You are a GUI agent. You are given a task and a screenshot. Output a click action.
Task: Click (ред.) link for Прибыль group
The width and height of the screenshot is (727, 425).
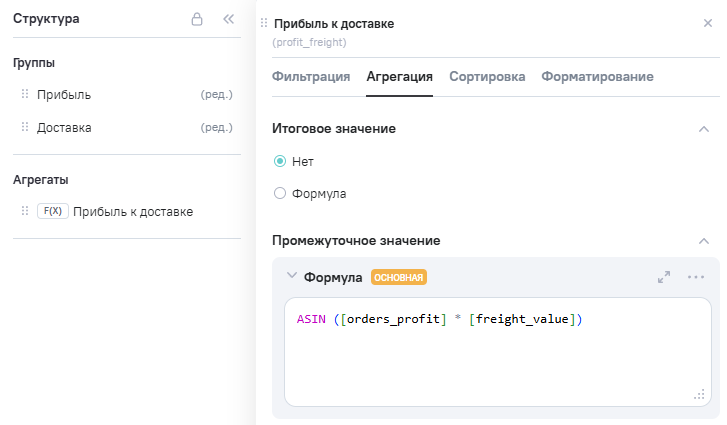(216, 95)
